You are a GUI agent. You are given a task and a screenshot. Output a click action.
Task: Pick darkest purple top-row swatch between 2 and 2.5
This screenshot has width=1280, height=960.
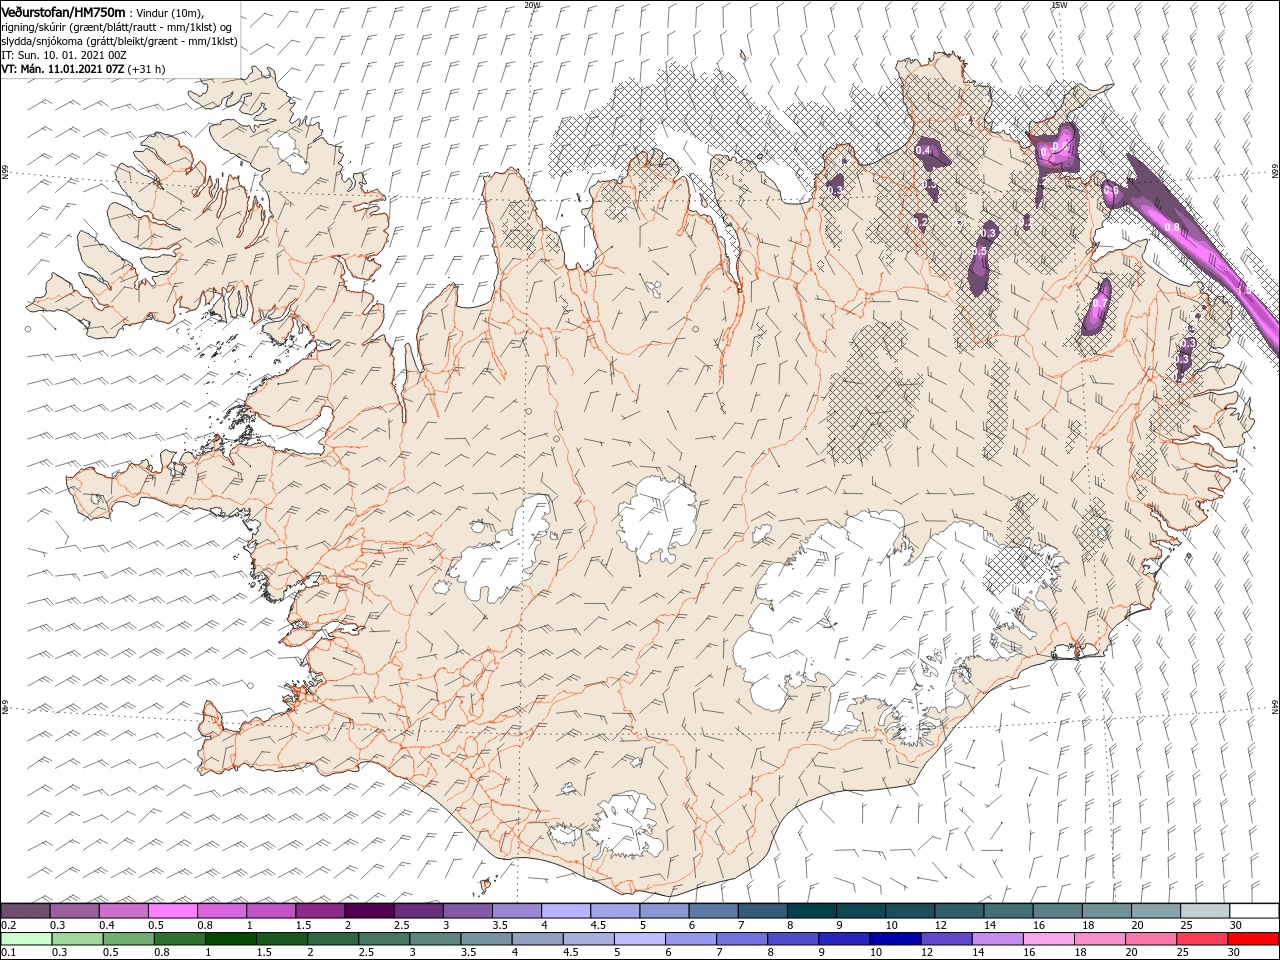[369, 911]
